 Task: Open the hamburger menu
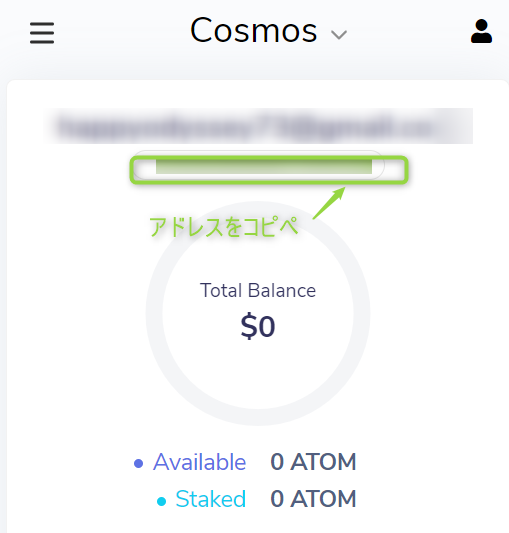(42, 33)
